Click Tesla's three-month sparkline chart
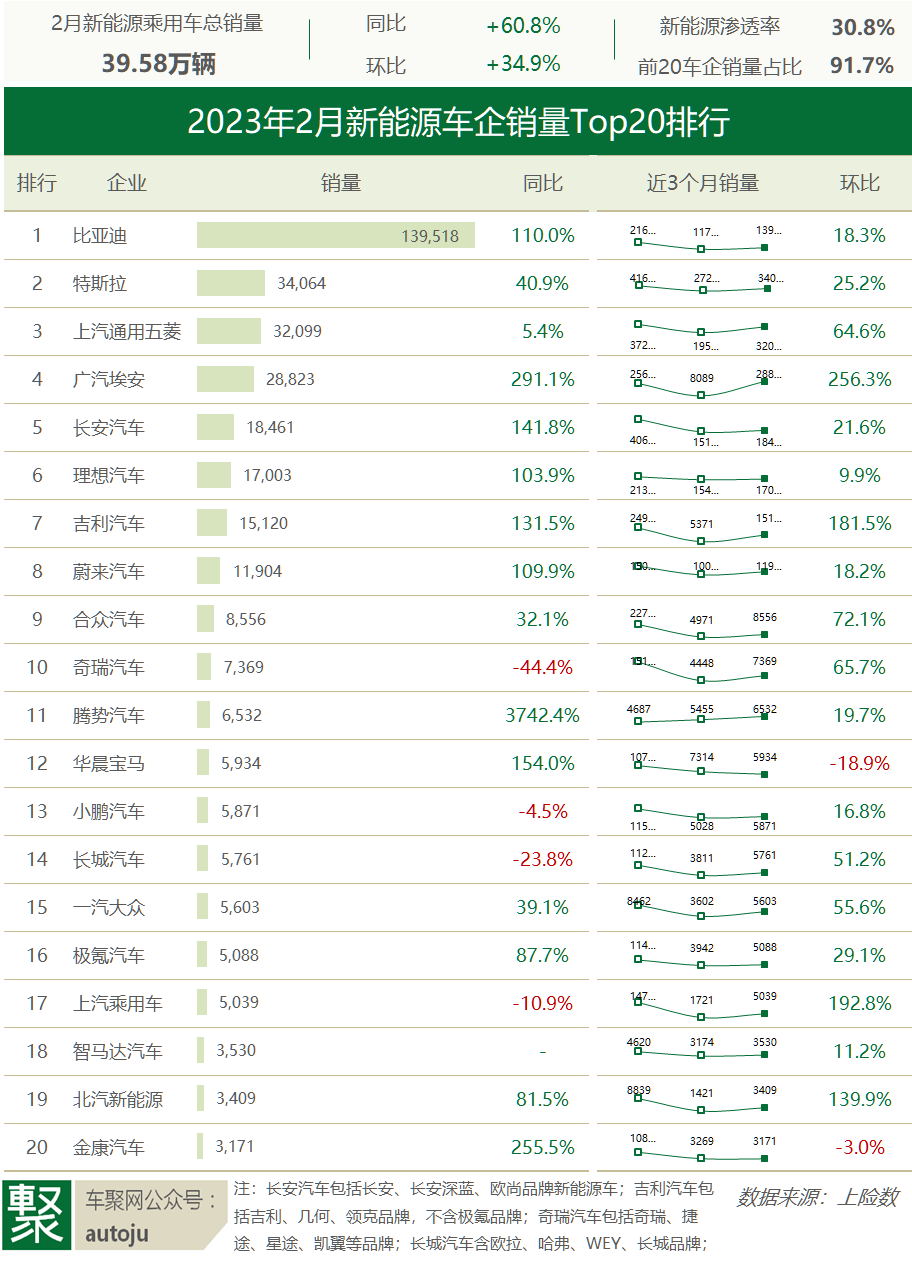 coord(701,284)
